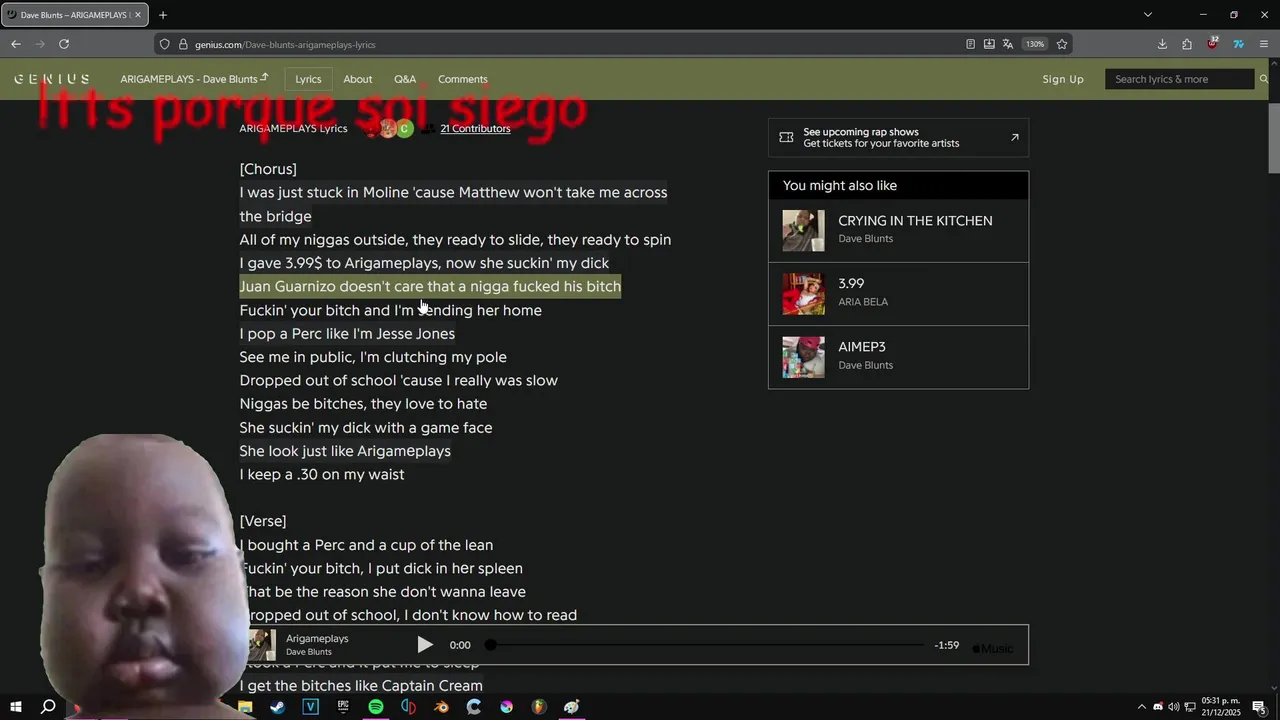This screenshot has height=720, width=1280.
Task: Switch to the About tab
Action: 358,79
